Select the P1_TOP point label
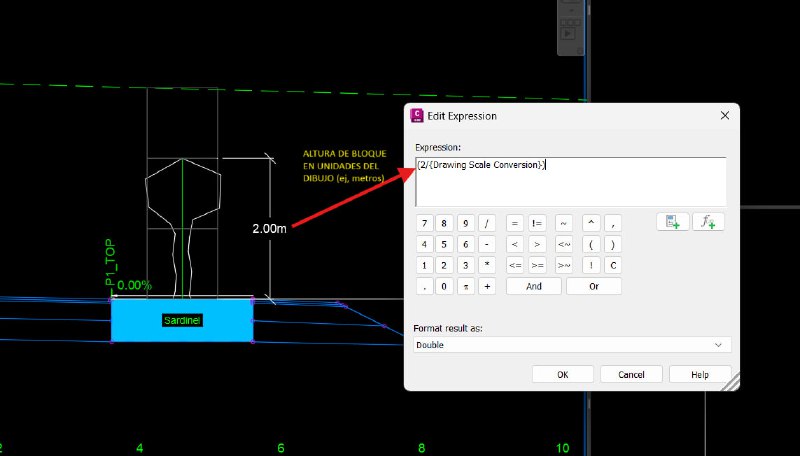 click(x=110, y=262)
